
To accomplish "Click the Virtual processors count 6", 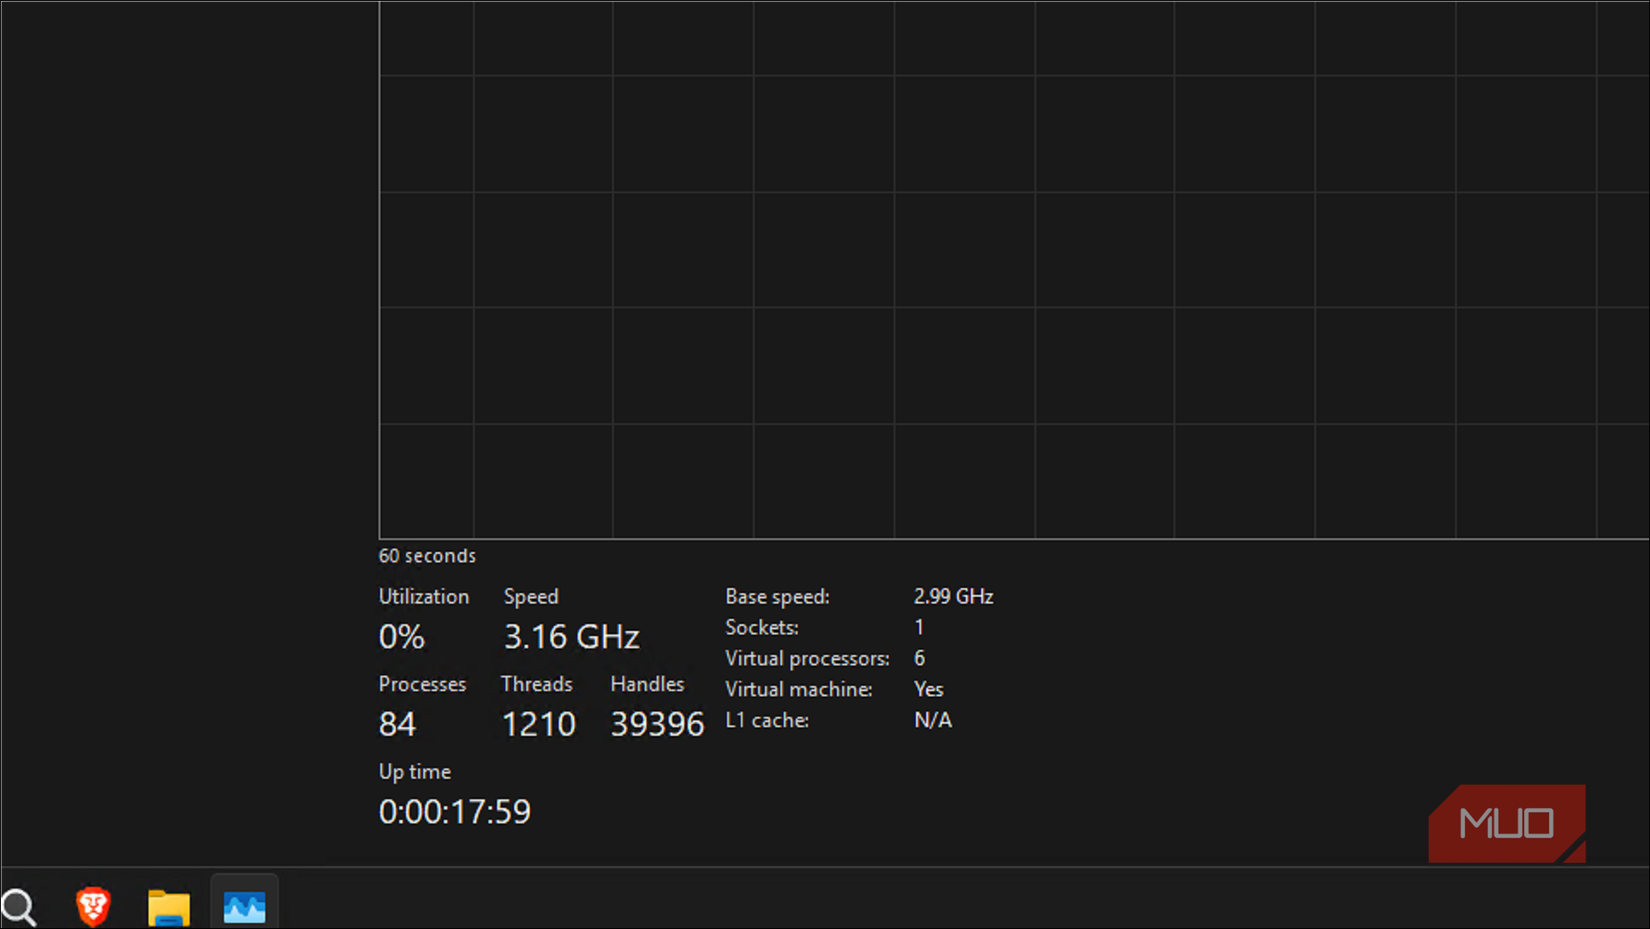I will 919,658.
